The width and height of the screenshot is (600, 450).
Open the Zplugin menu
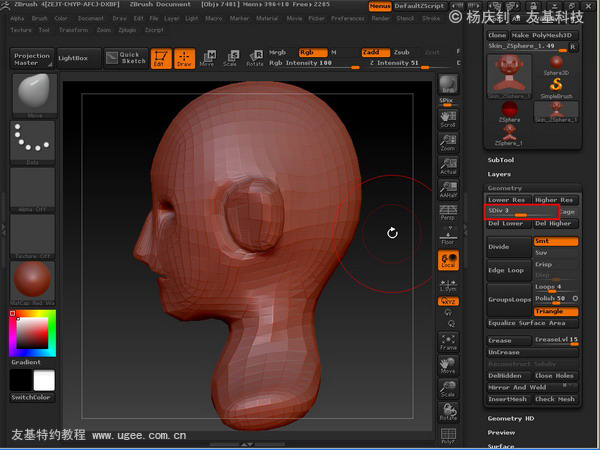[x=127, y=30]
